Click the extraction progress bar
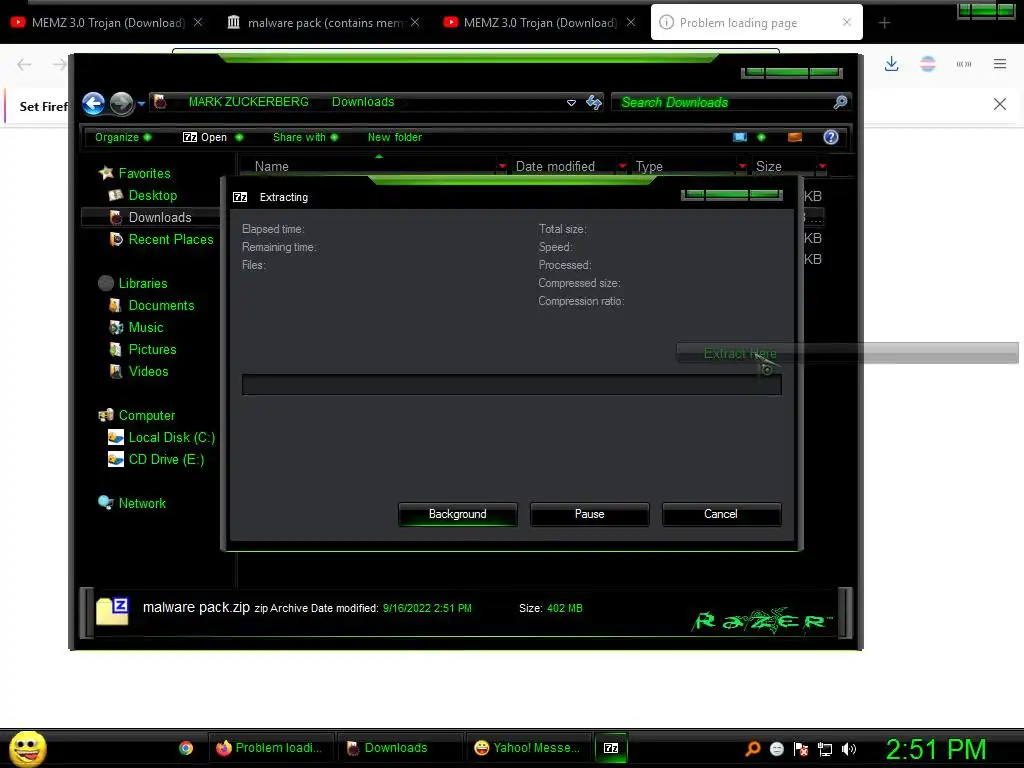 511,385
